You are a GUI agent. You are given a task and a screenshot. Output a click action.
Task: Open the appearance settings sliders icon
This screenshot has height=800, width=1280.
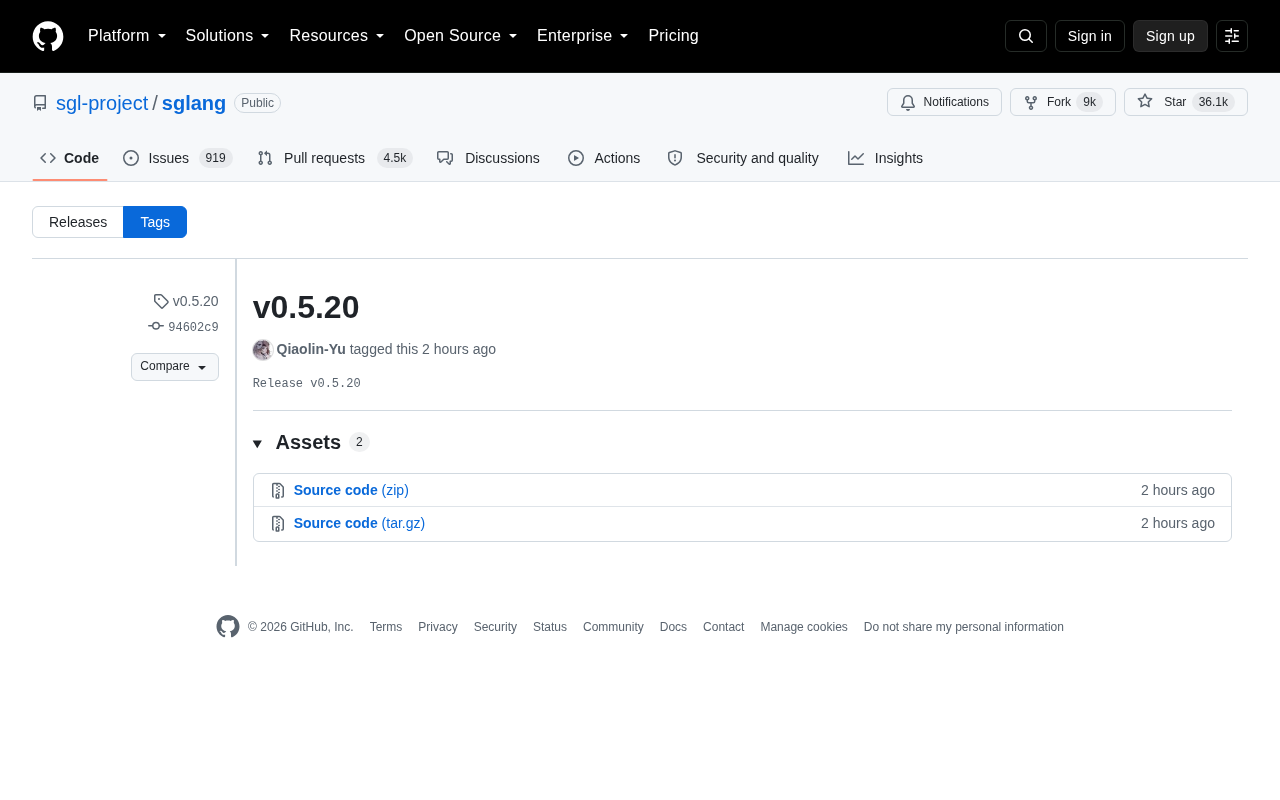click(x=1232, y=36)
